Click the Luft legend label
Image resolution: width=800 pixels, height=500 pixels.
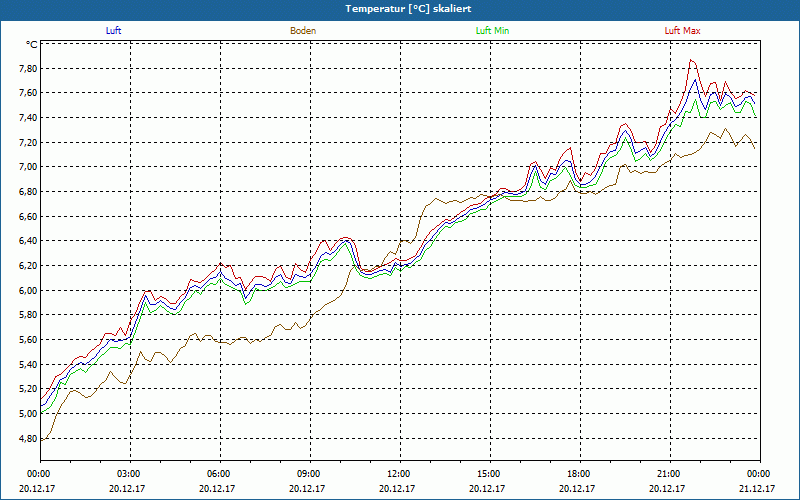113,31
